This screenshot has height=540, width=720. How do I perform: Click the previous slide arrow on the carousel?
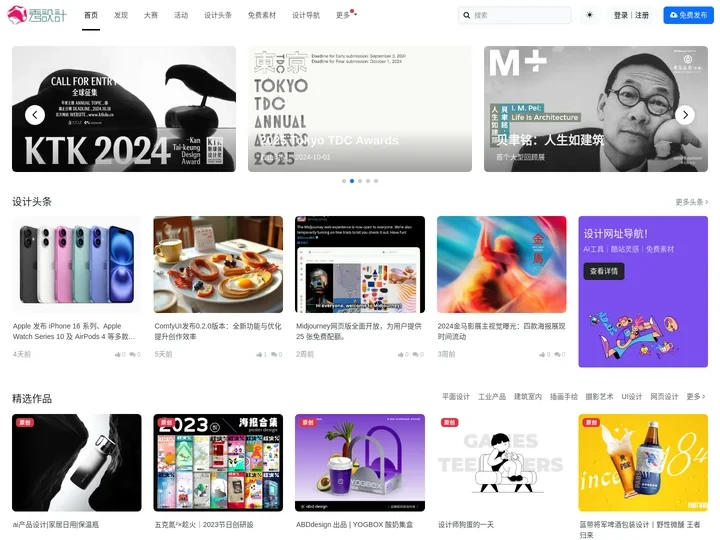pyautogui.click(x=35, y=115)
